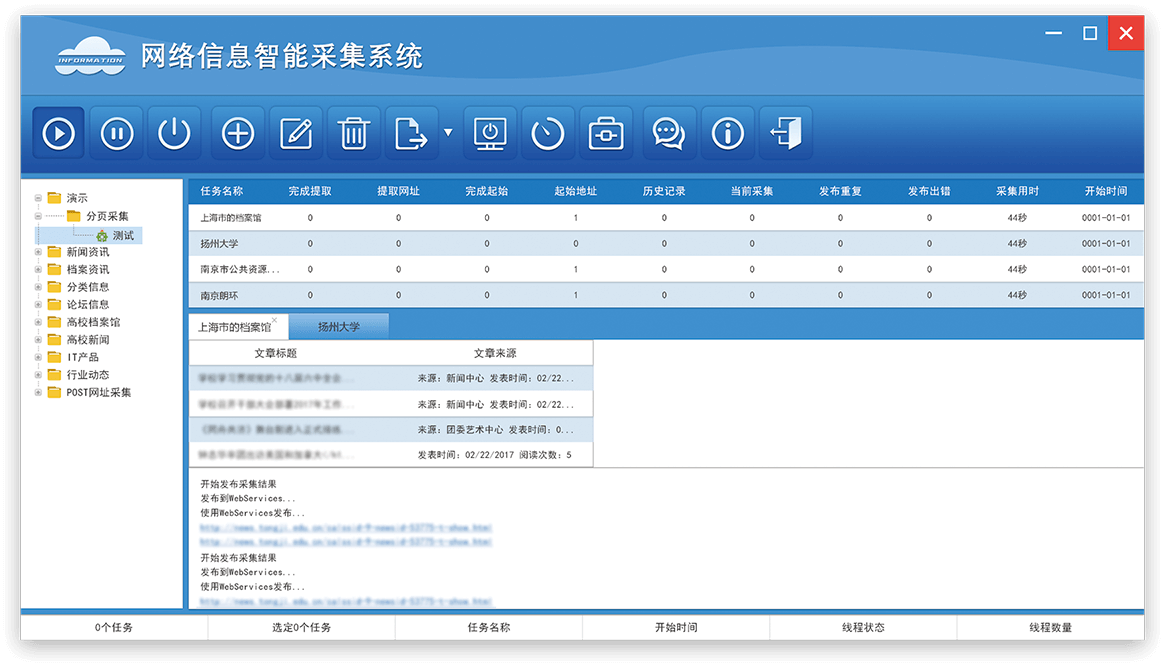Close the 上海市的档案馆 tab
This screenshot has width=1165, height=666.
pyautogui.click(x=275, y=320)
